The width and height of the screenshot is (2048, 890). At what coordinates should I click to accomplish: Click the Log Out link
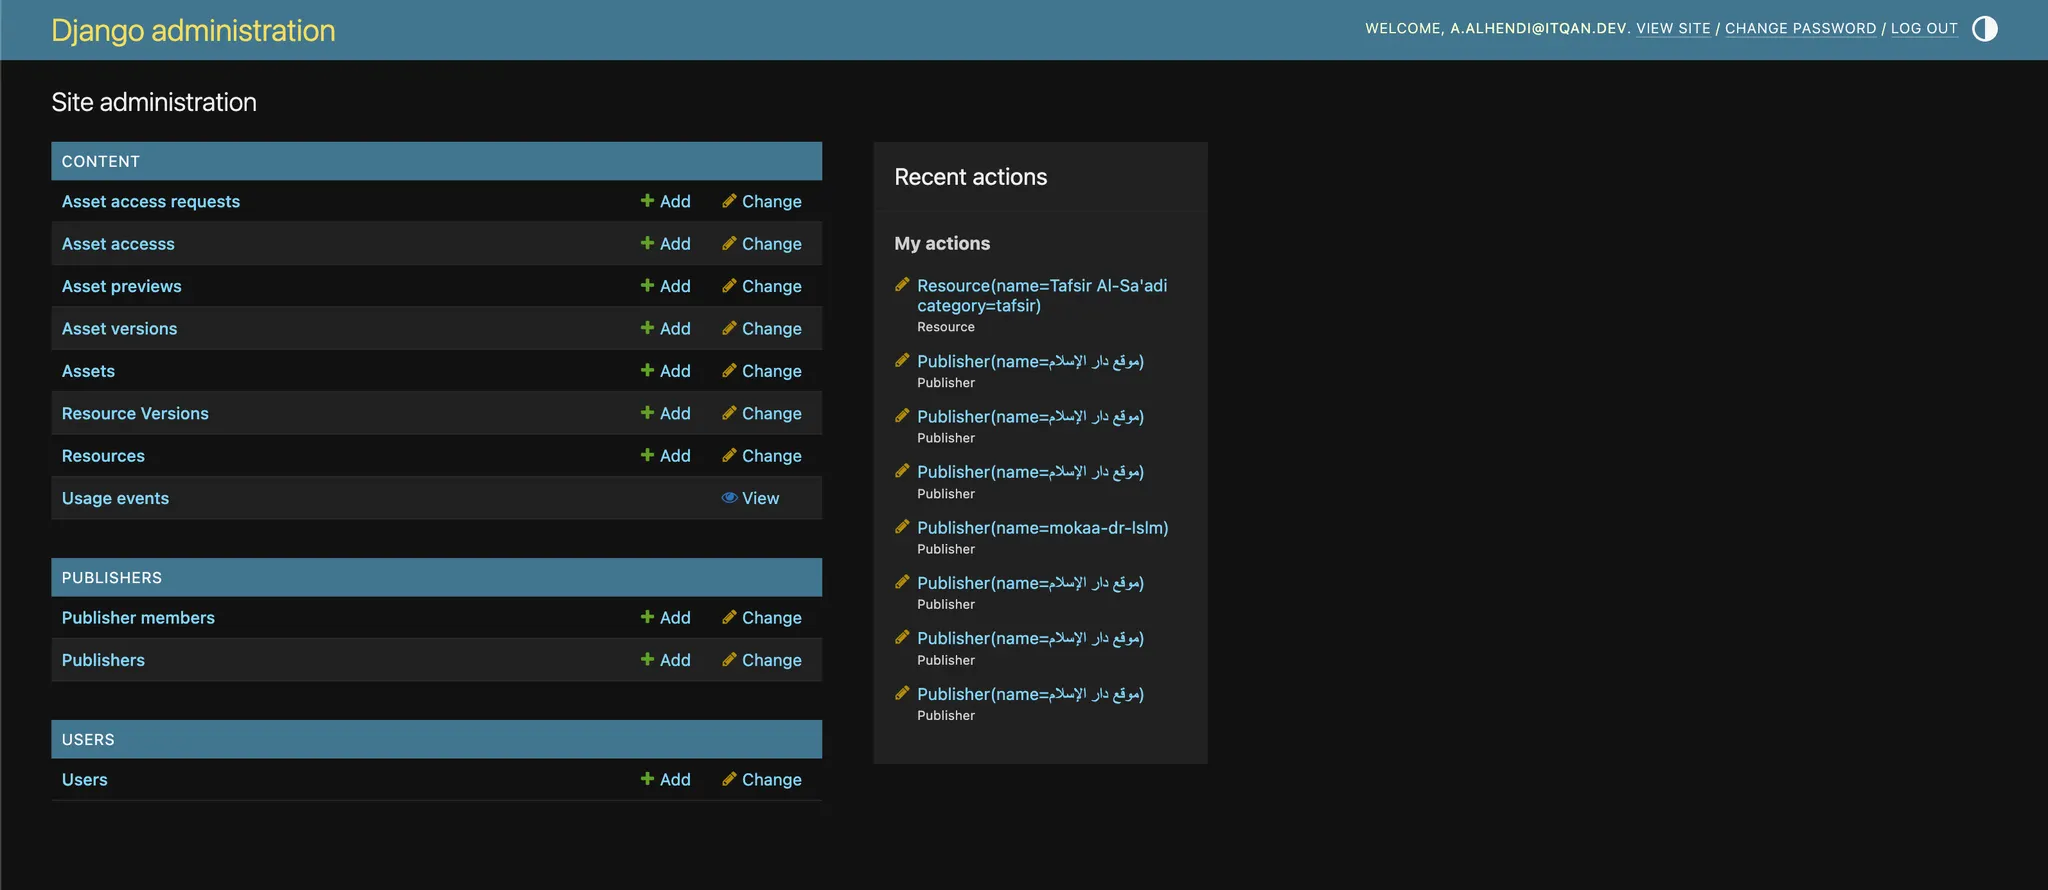[1923, 29]
